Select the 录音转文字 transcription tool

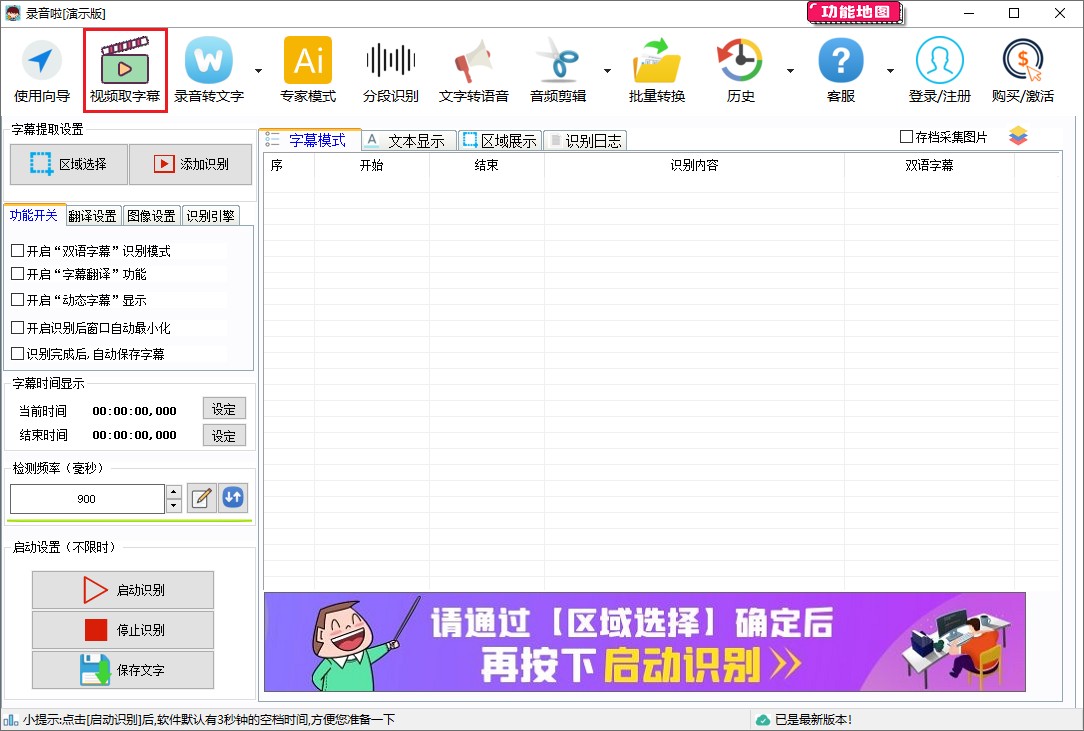click(207, 68)
